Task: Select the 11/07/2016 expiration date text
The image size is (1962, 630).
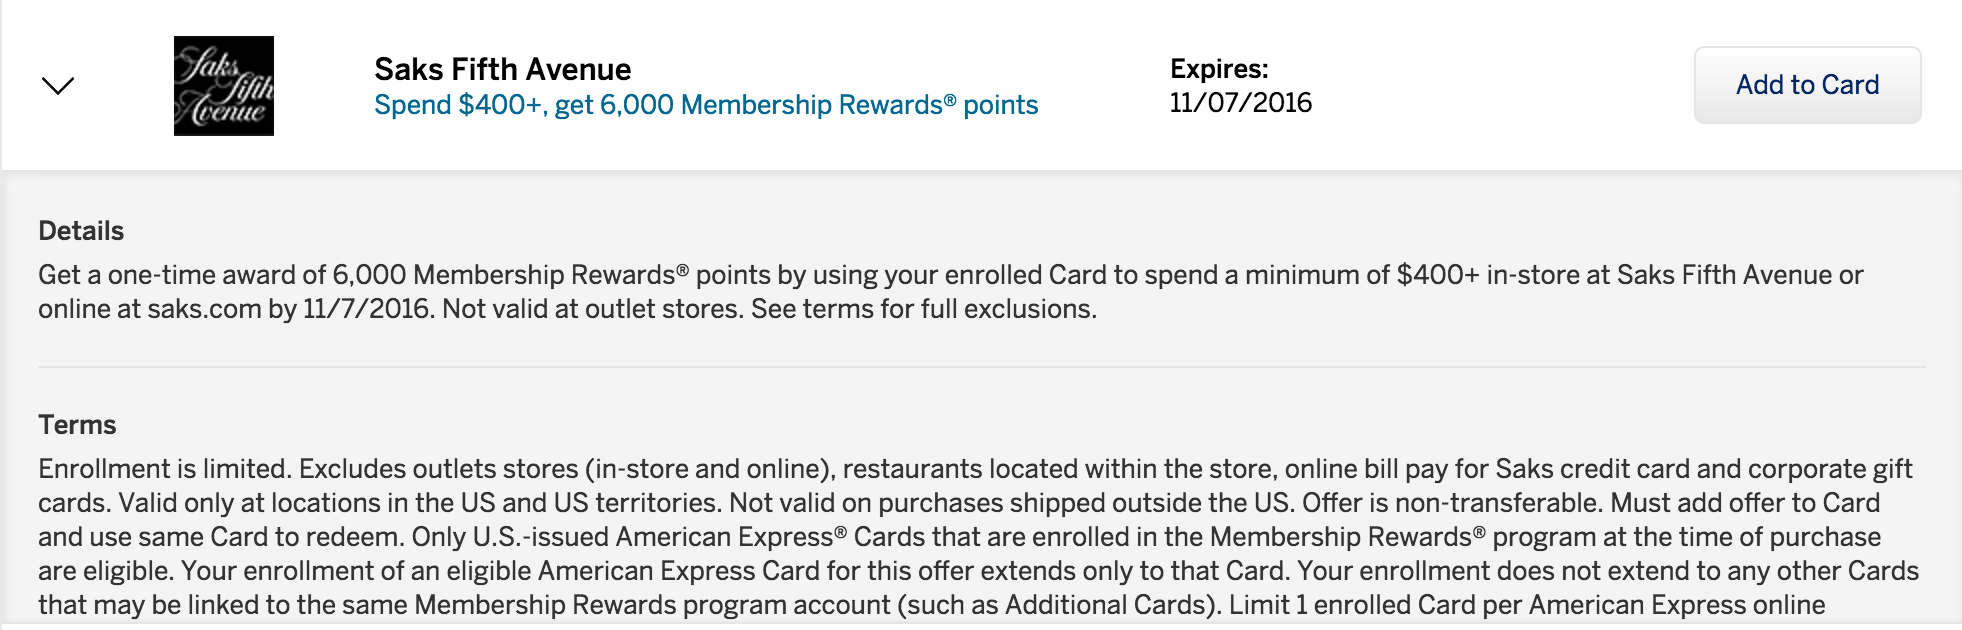Action: (1241, 103)
